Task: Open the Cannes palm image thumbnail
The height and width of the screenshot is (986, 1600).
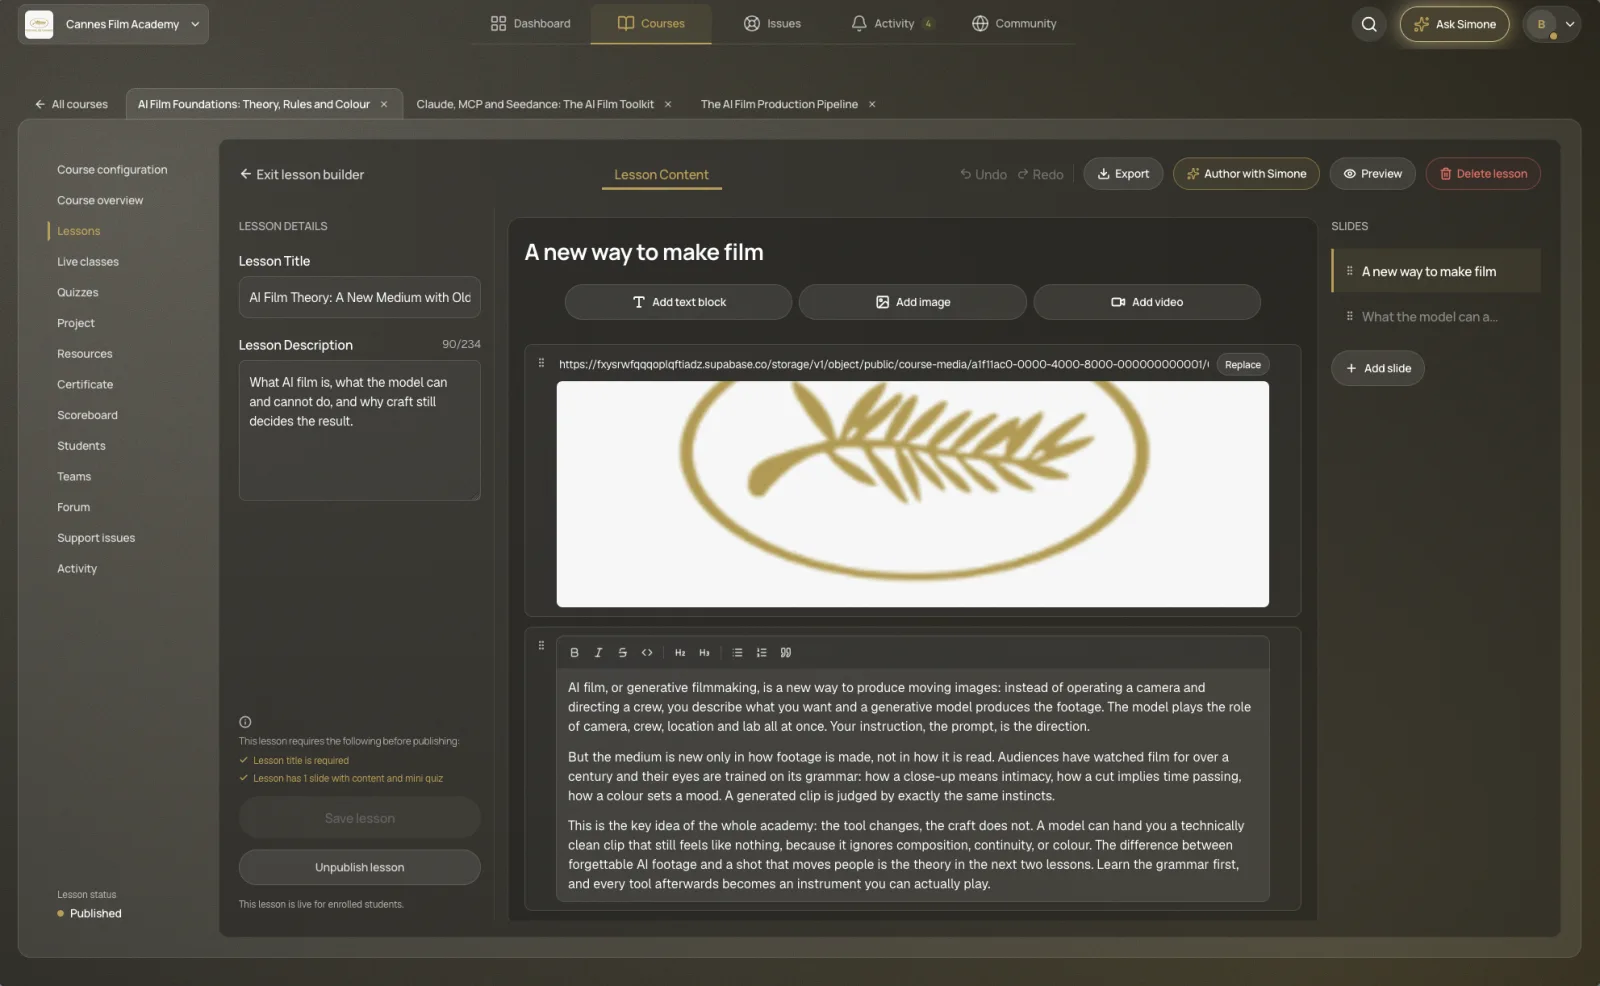Action: [x=912, y=494]
